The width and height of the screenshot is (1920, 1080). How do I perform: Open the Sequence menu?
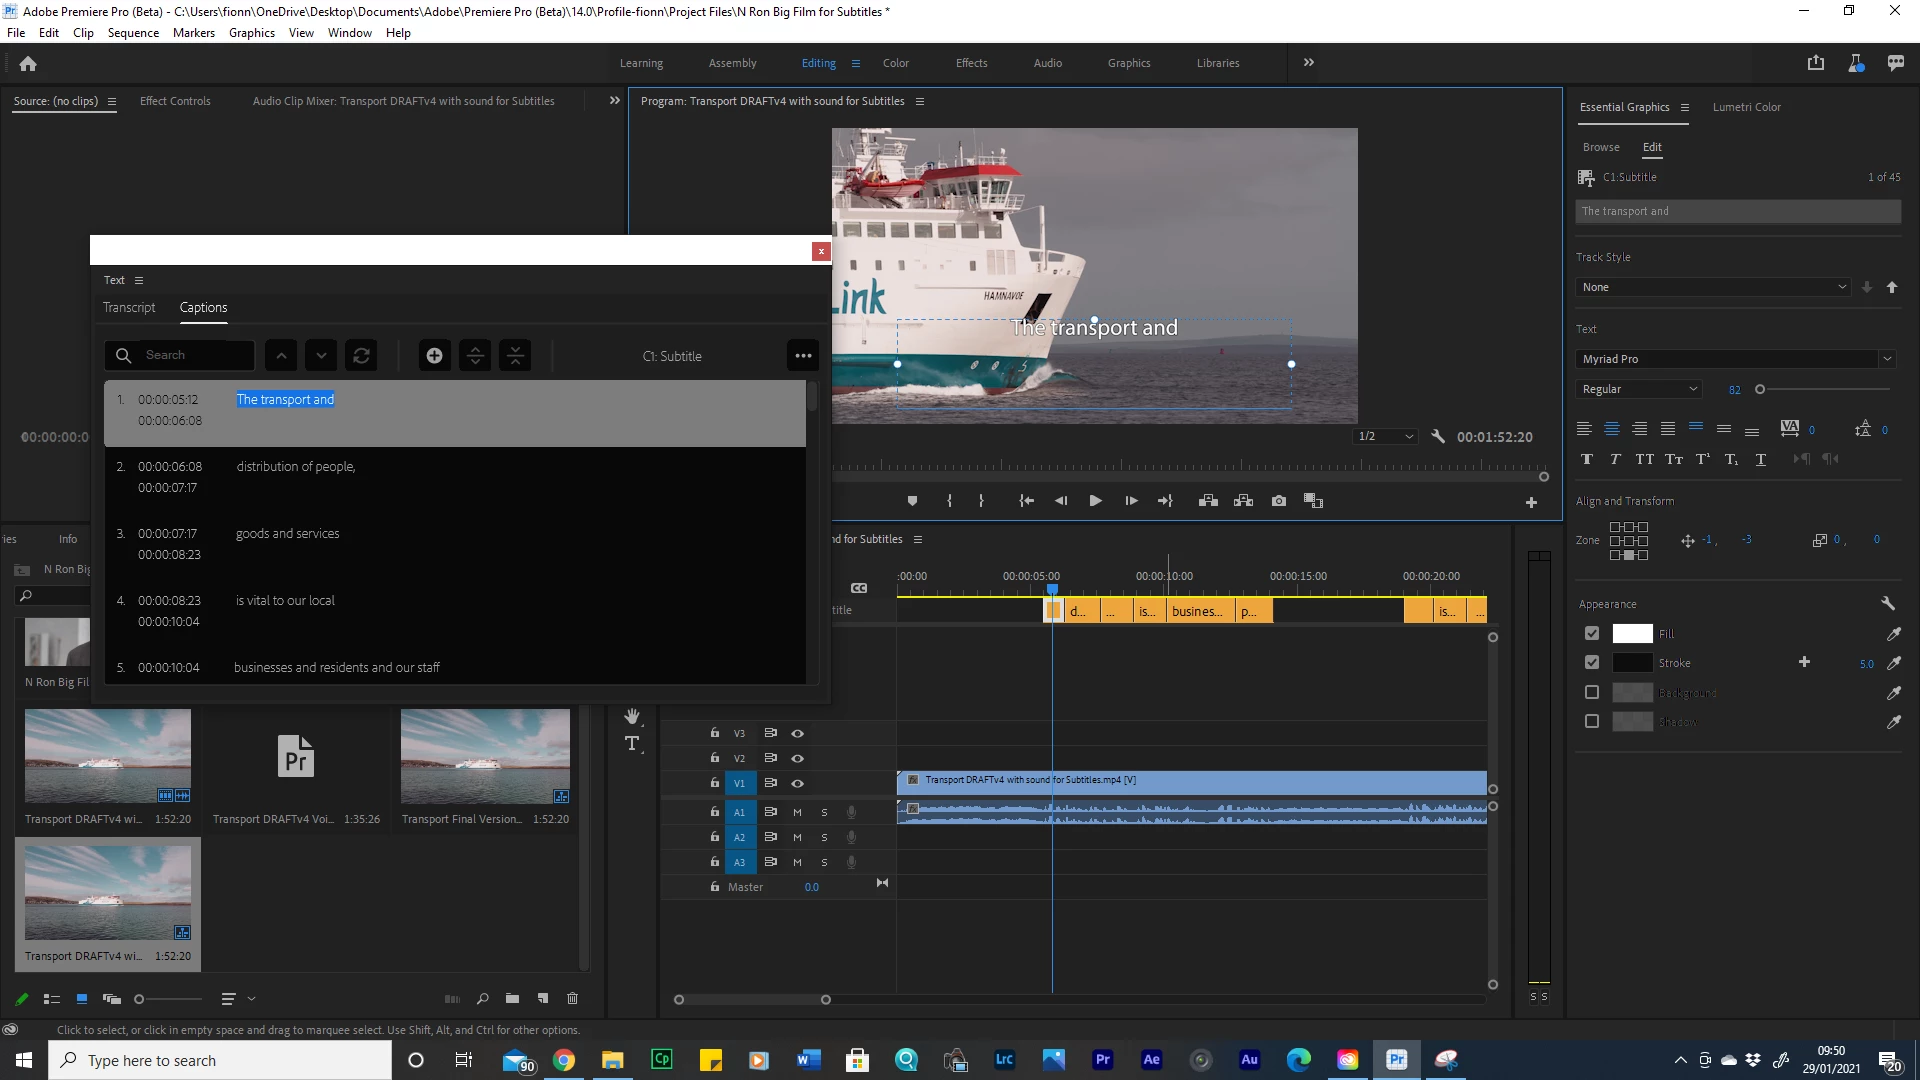click(x=133, y=33)
